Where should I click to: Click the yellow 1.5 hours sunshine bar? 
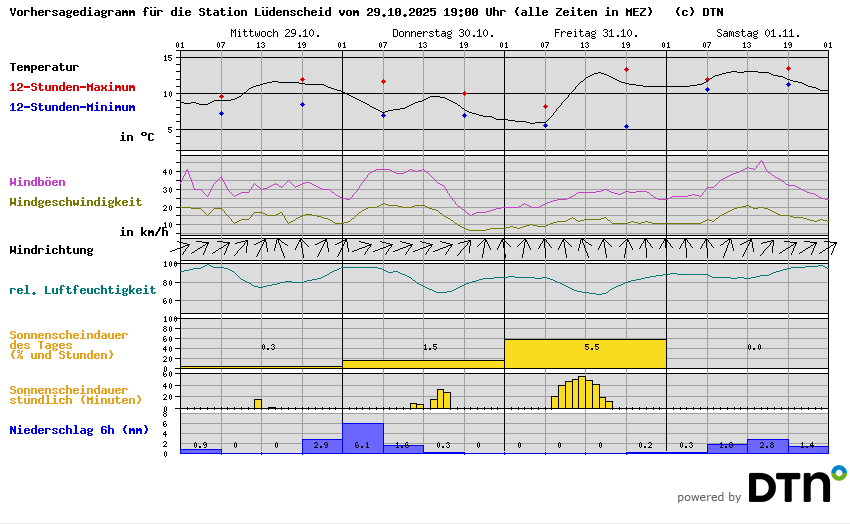pyautogui.click(x=423, y=364)
